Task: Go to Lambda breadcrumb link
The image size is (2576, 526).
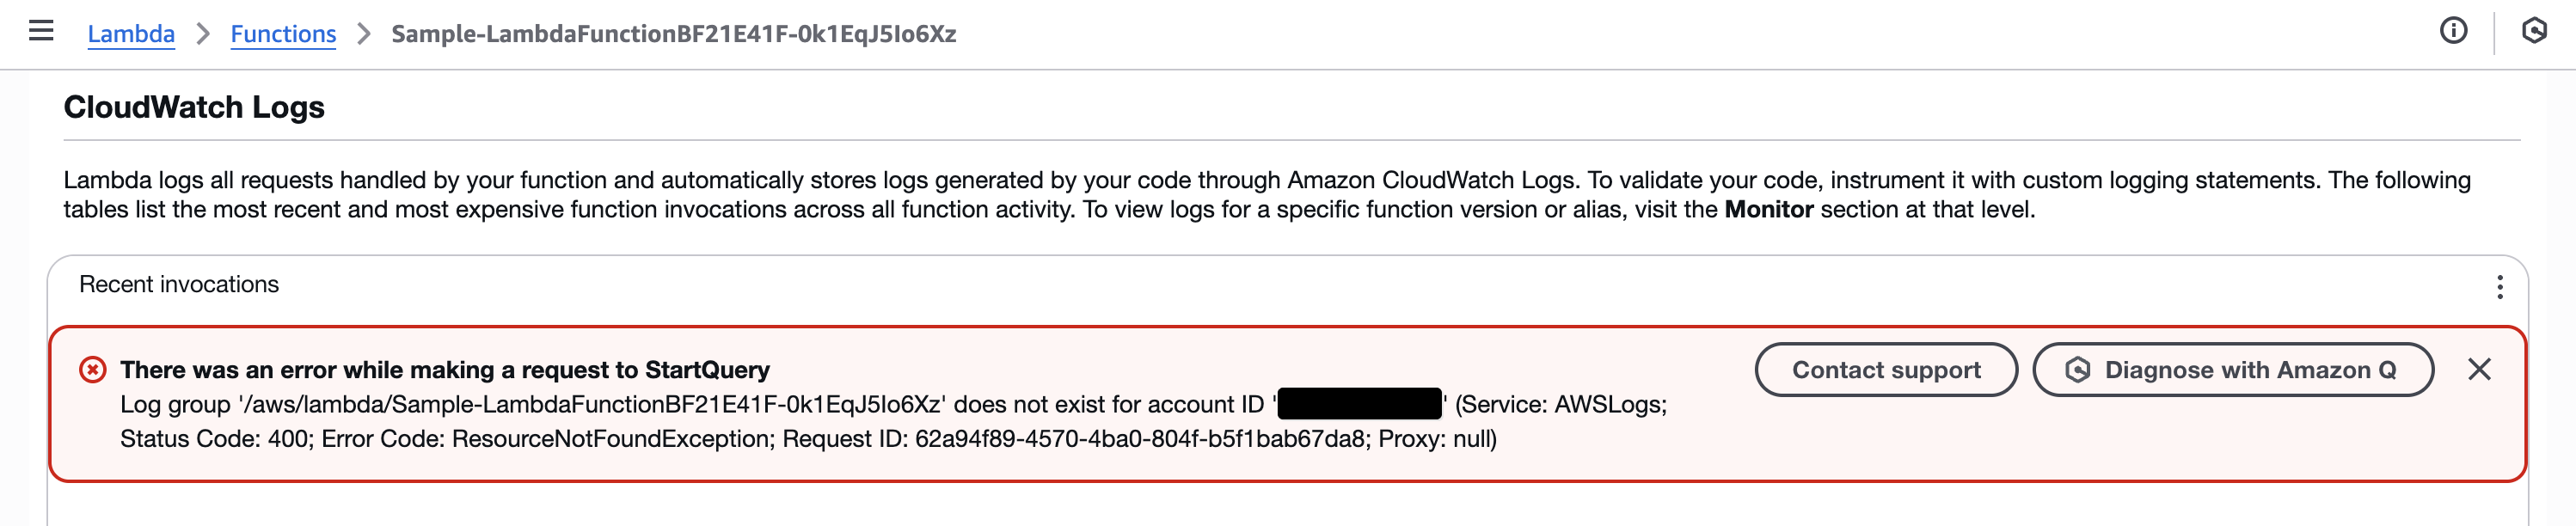Action: tap(131, 34)
